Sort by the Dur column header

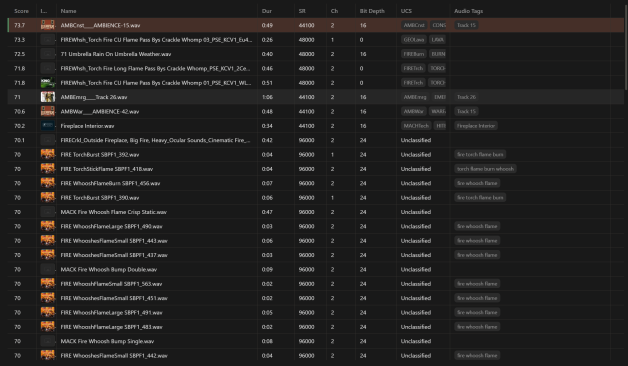pyautogui.click(x=266, y=11)
